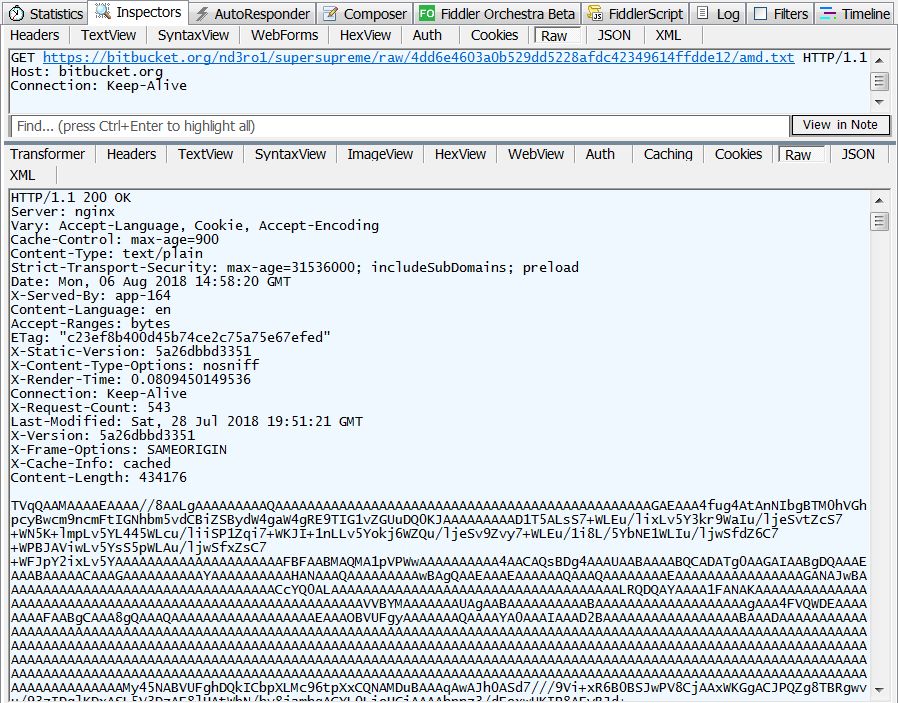Viewport: 898px width, 703px height.
Task: Open the response TextView tab
Action: [x=205, y=155]
